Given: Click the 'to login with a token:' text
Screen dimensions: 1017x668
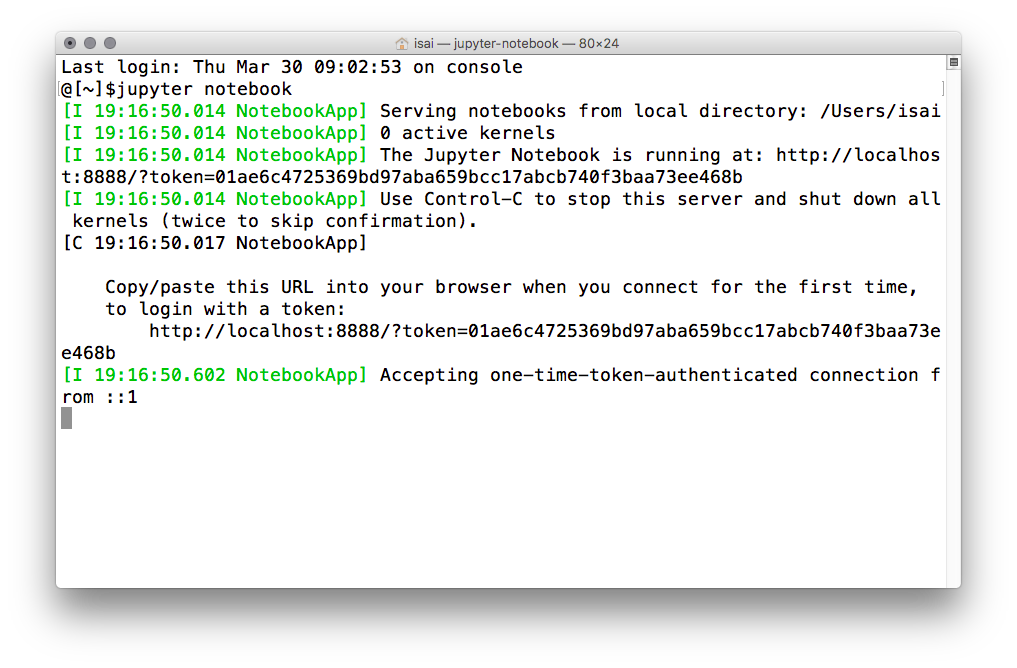Looking at the screenshot, I should [x=225, y=309].
